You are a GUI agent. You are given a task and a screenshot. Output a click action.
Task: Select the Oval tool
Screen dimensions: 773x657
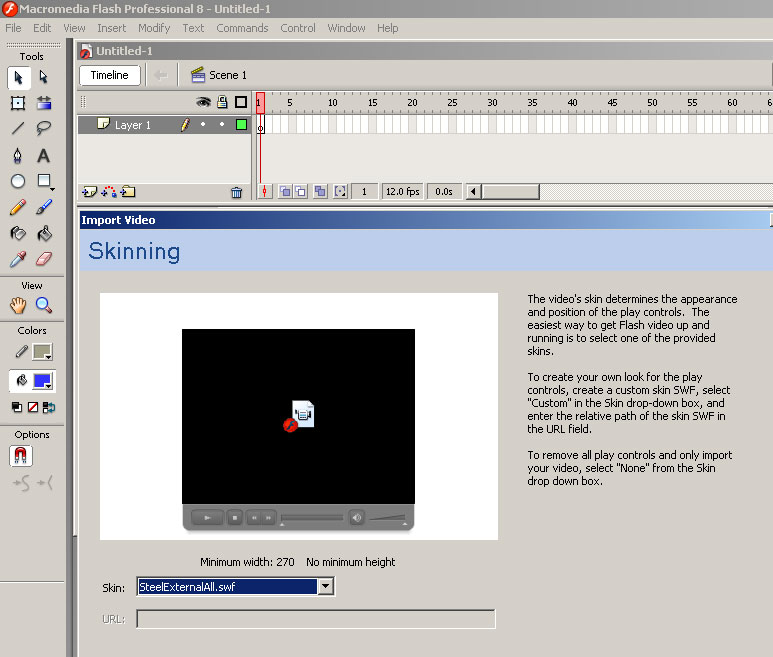(x=18, y=181)
